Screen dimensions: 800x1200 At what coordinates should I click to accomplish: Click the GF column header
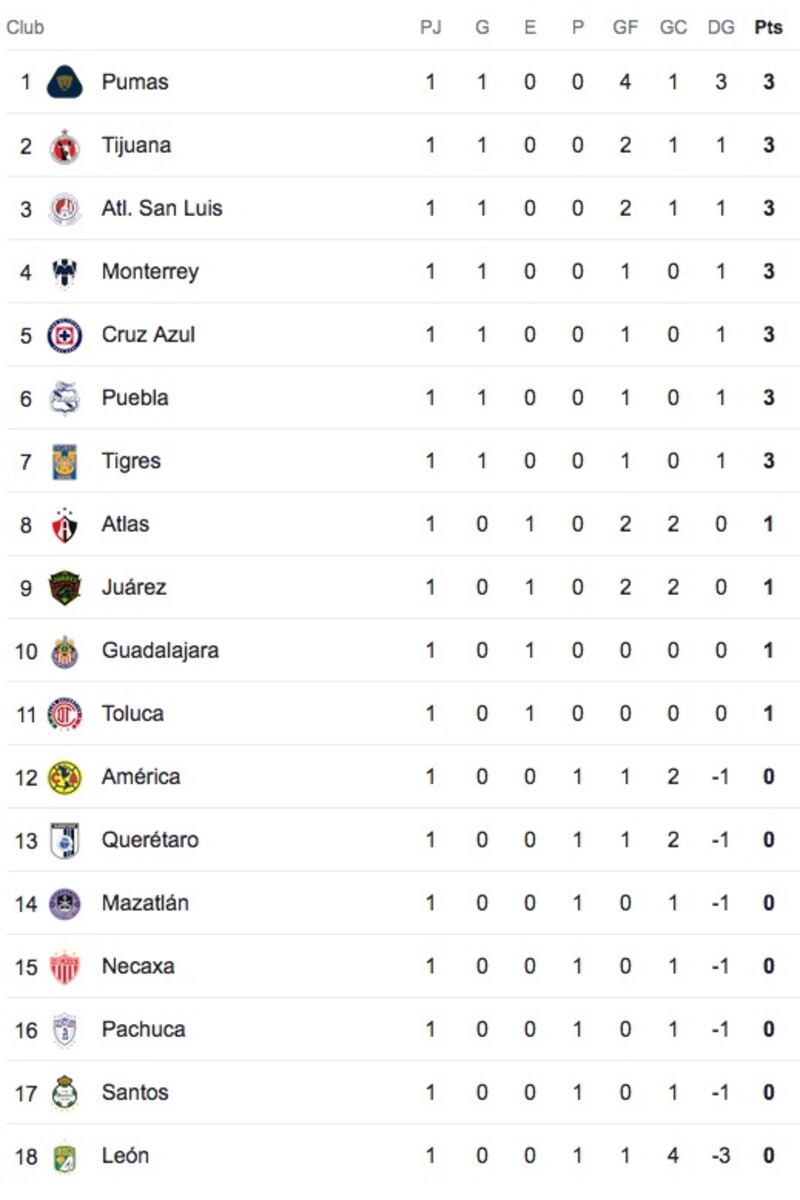pyautogui.click(x=625, y=28)
